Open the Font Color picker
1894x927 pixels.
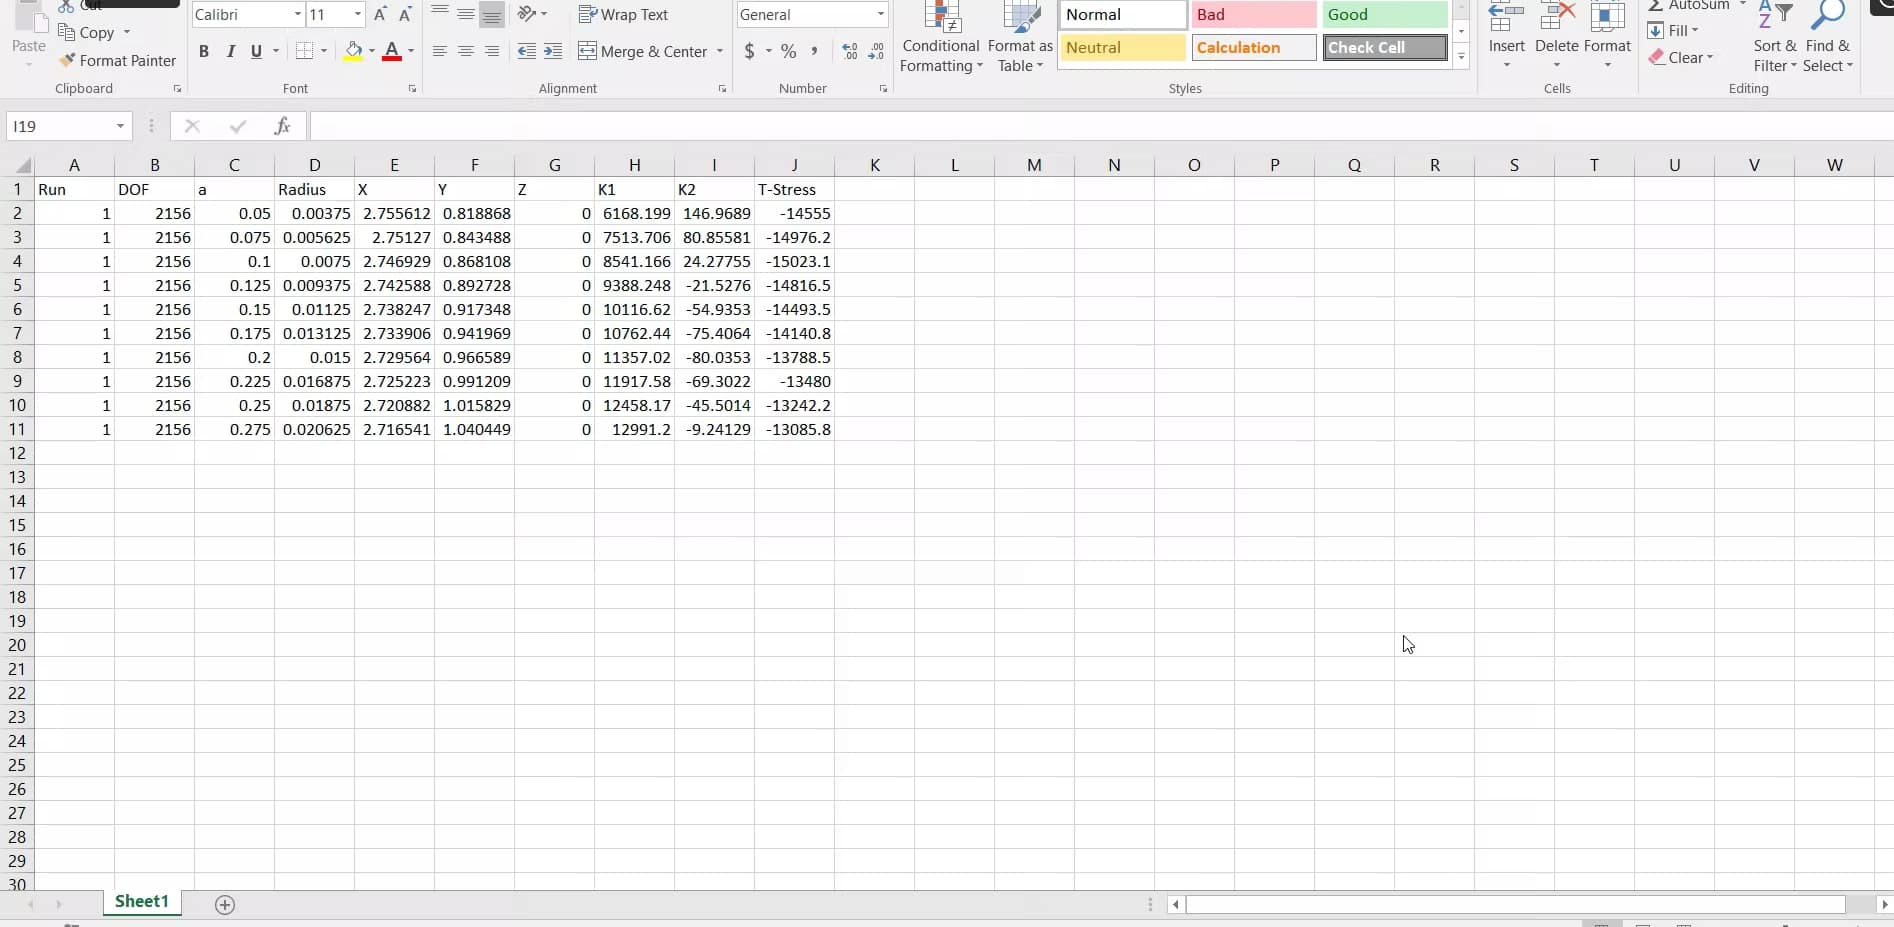click(x=409, y=51)
